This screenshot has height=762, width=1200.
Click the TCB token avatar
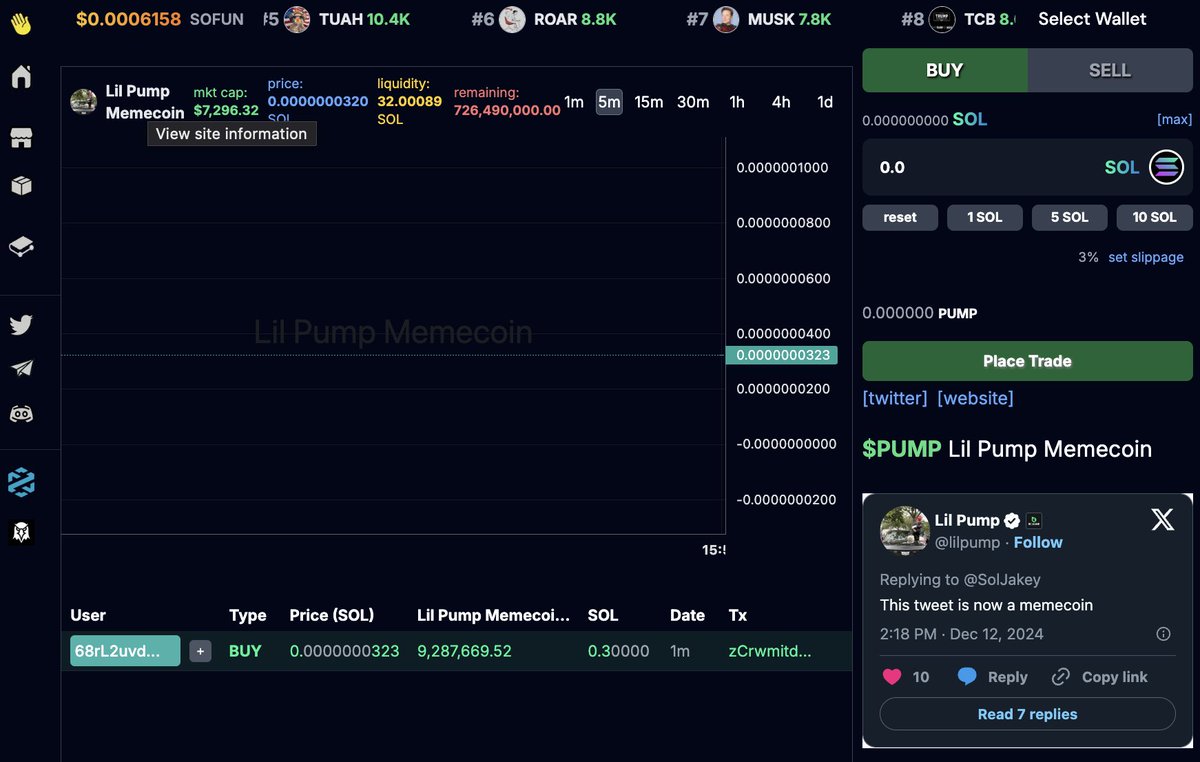click(x=942, y=19)
